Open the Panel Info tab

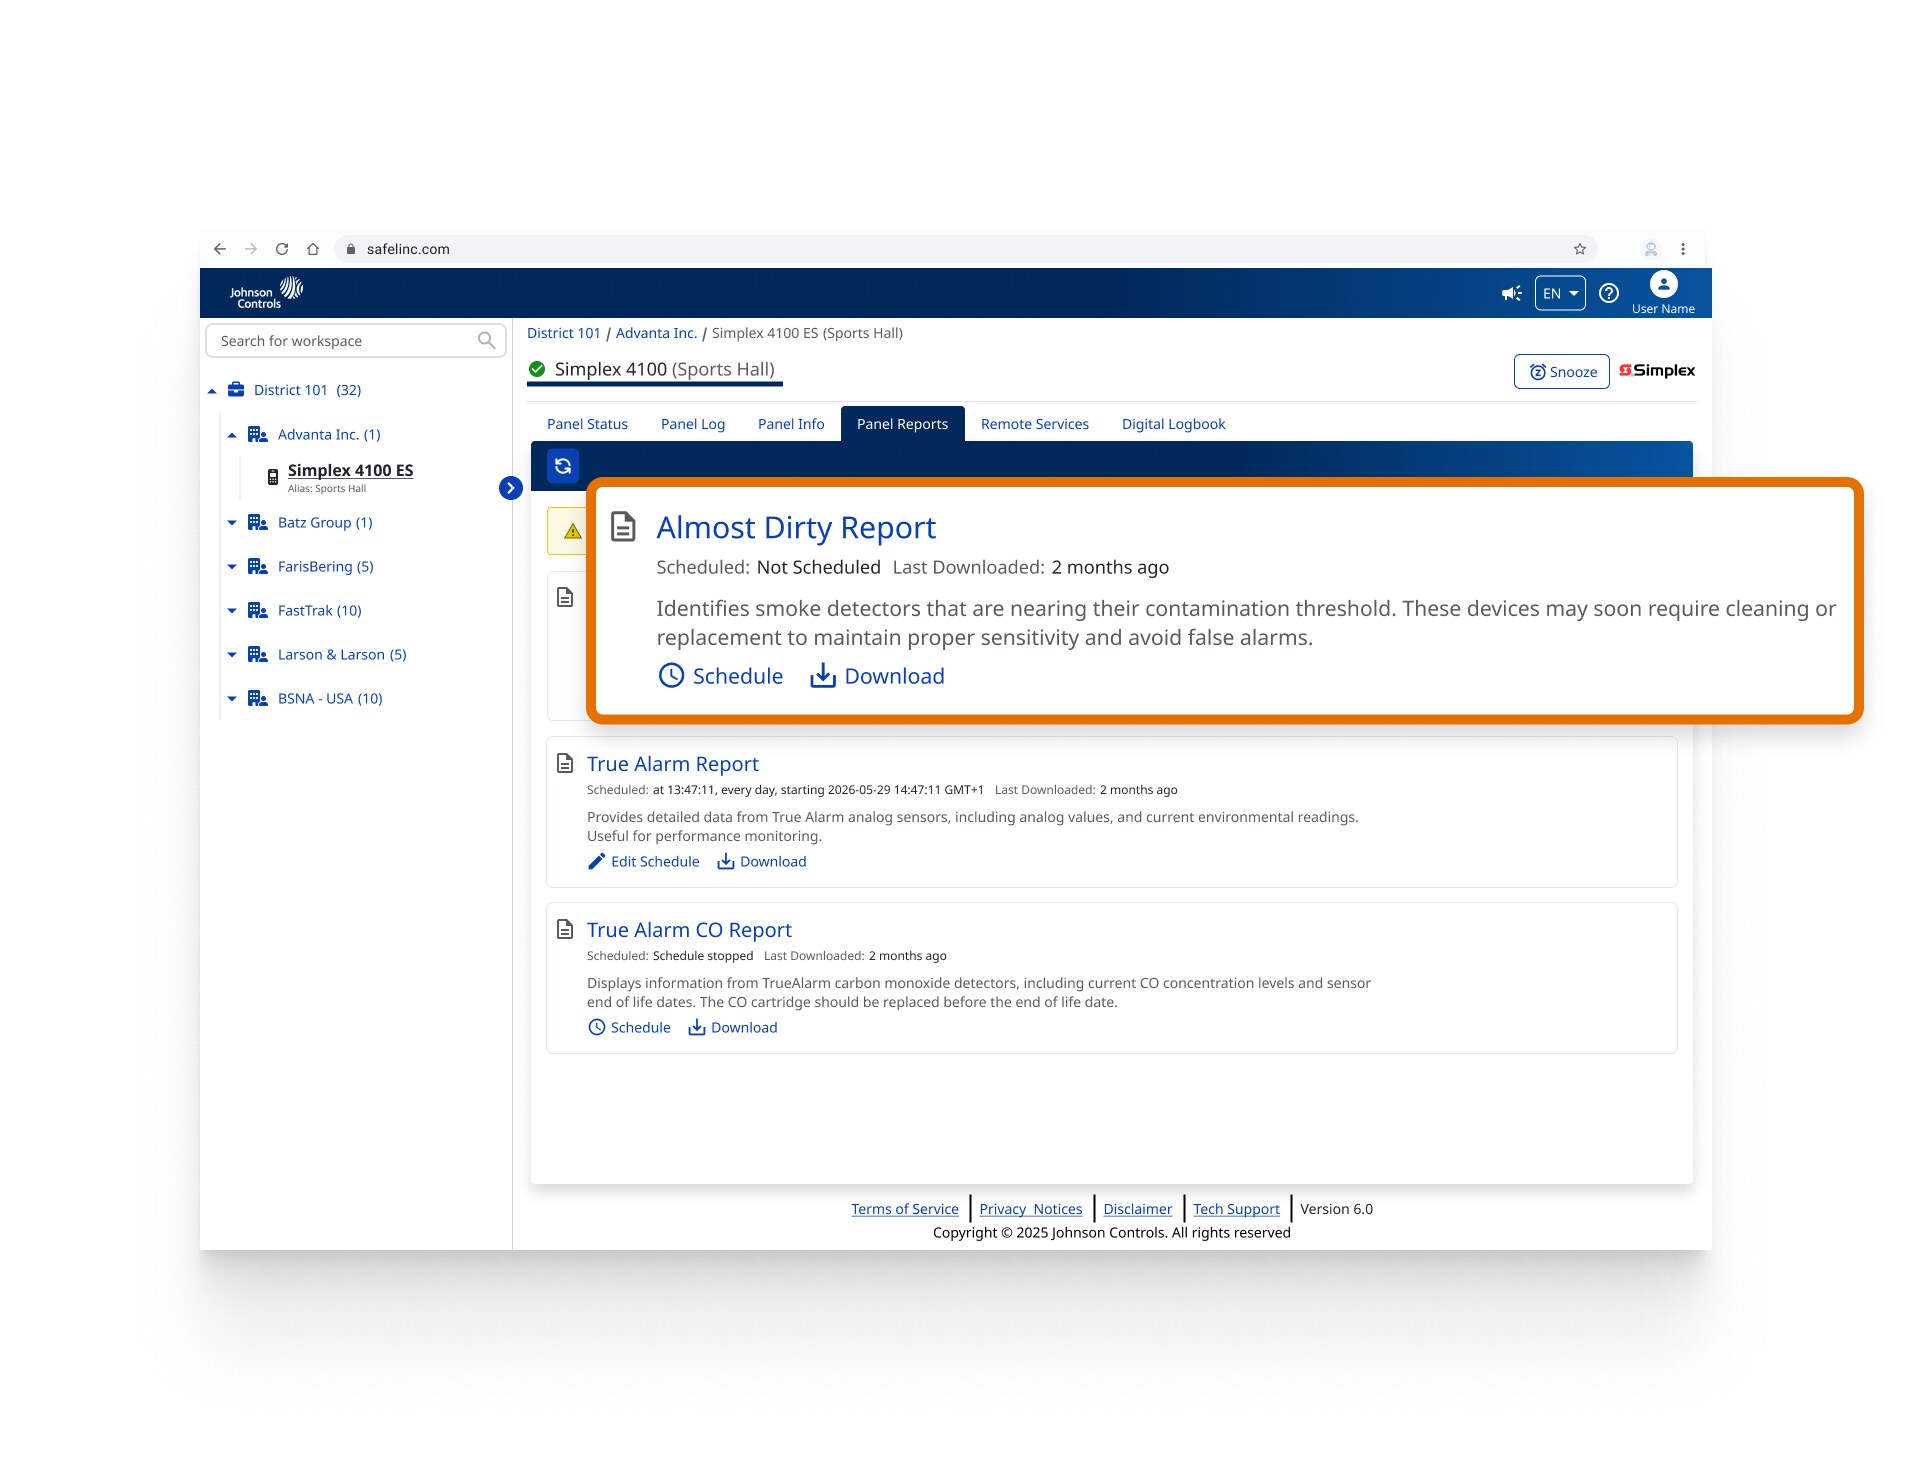pyautogui.click(x=791, y=424)
